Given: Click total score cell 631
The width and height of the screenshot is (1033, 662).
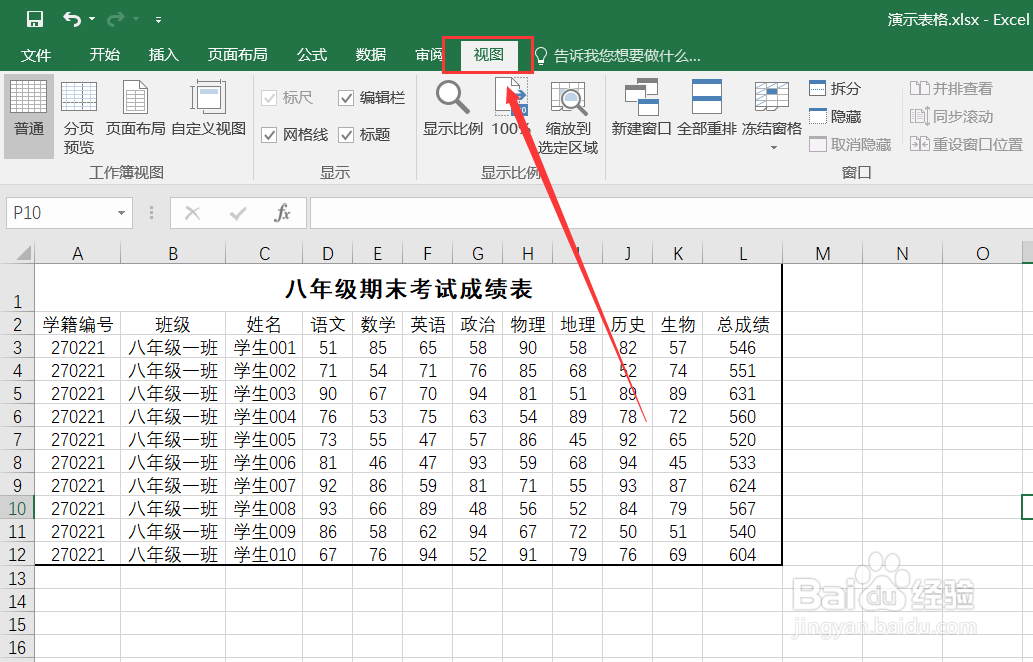Looking at the screenshot, I should 742,393.
